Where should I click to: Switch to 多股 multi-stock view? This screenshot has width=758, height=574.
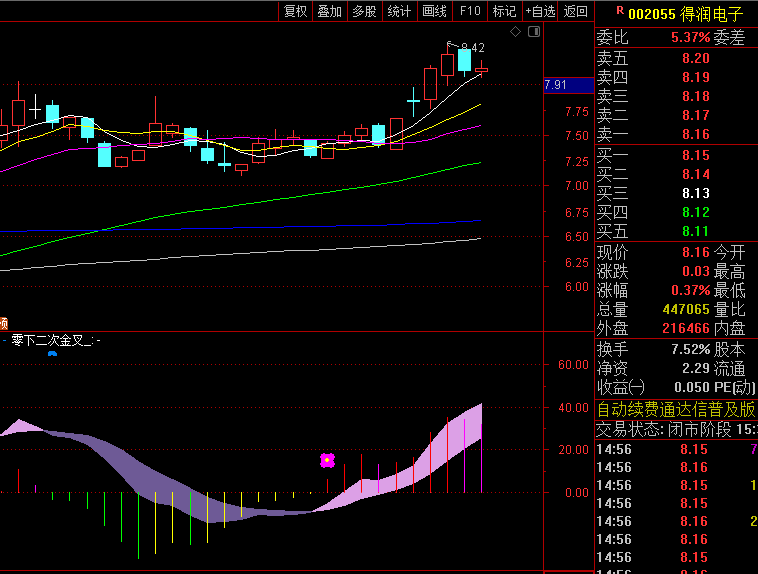tap(364, 11)
